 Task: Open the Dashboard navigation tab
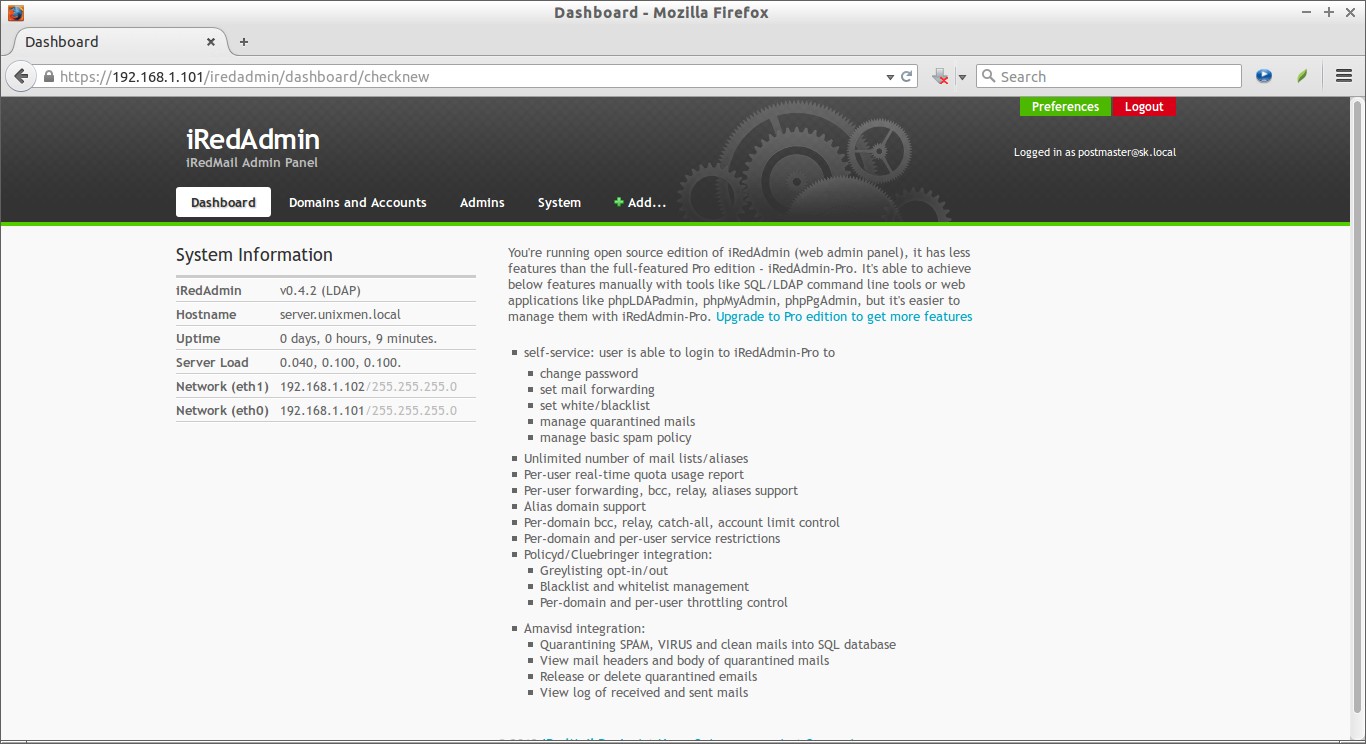coord(223,202)
